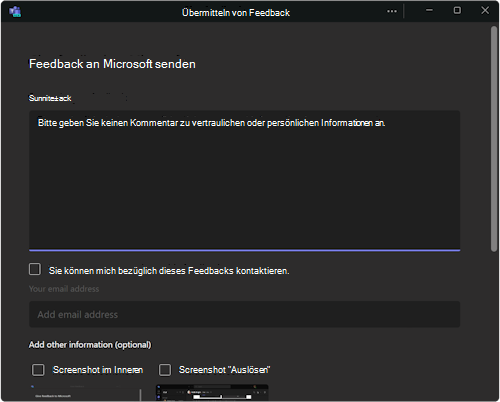Minimize the feedback window
Viewport: 500px width, 402px height.
point(429,10)
